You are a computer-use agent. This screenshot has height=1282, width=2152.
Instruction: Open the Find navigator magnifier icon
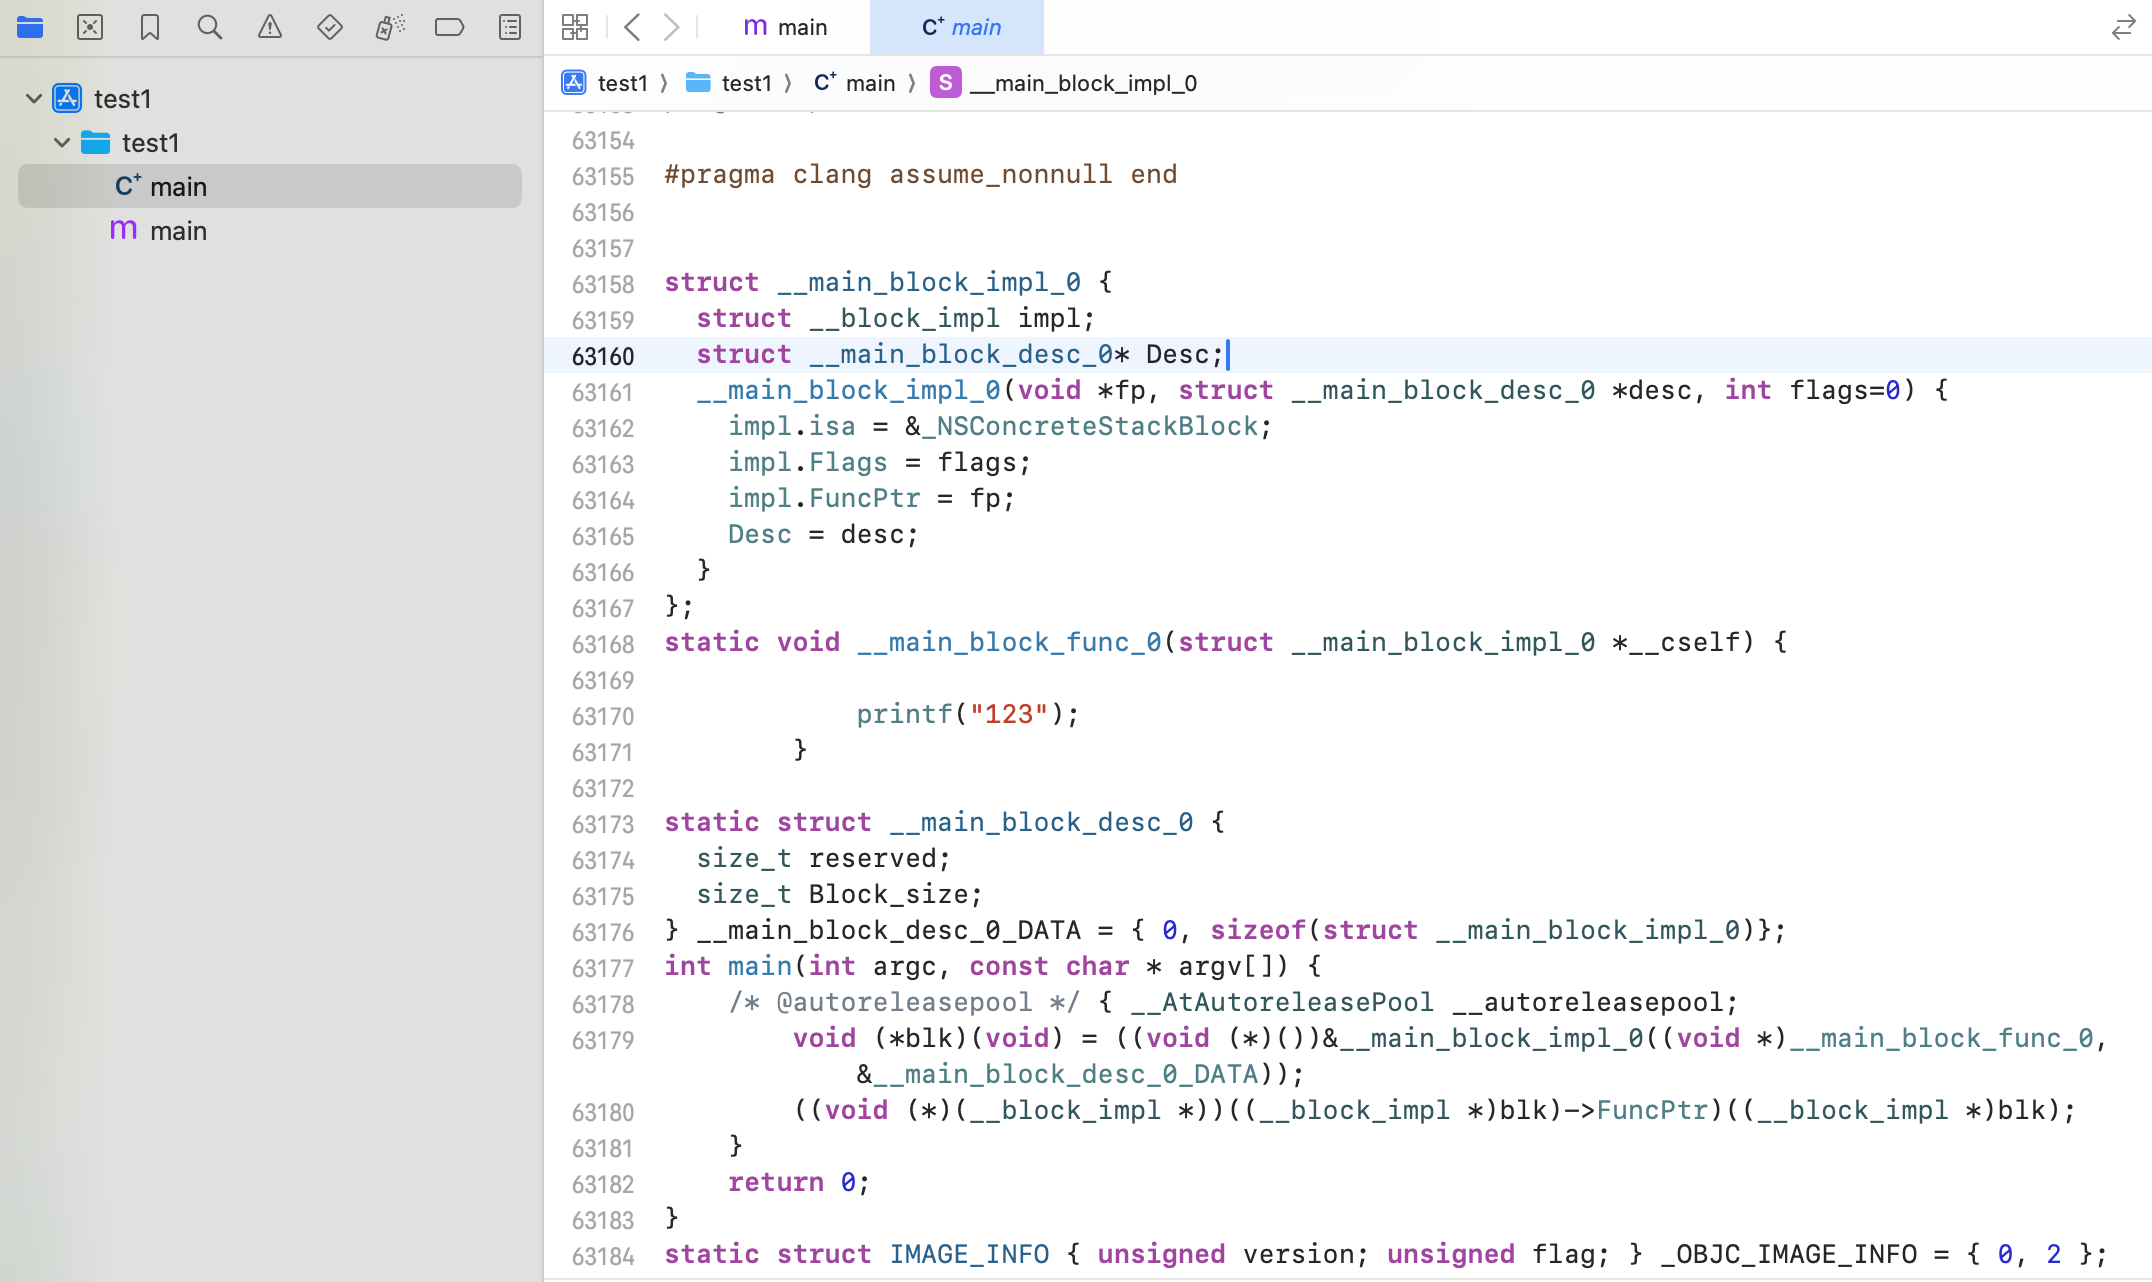click(210, 27)
